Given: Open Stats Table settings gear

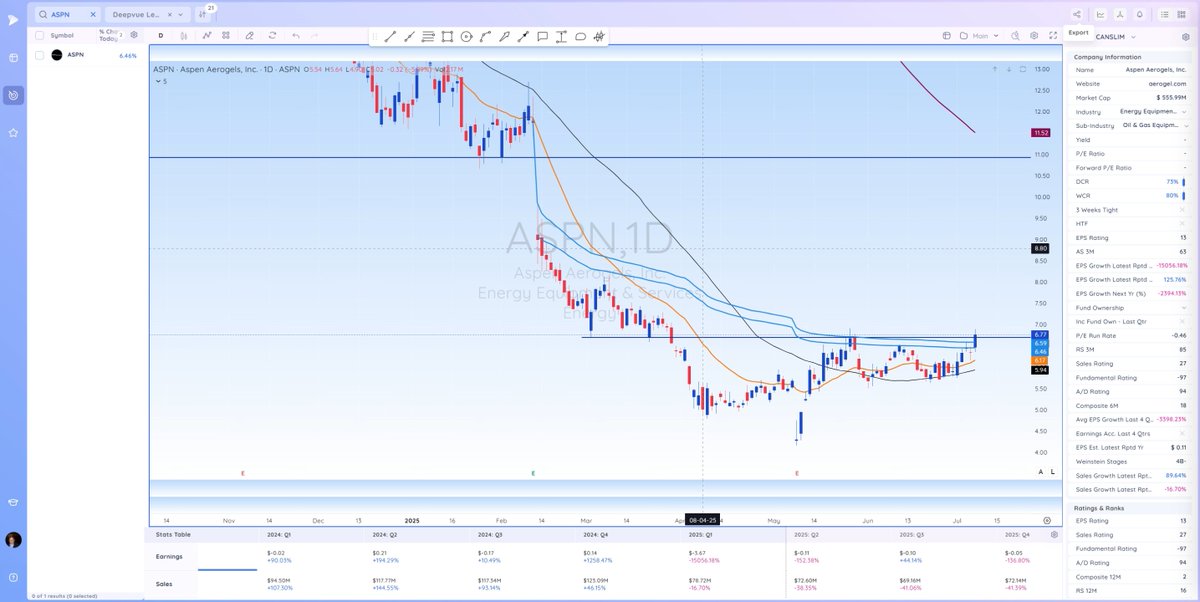Looking at the screenshot, I should point(1055,535).
